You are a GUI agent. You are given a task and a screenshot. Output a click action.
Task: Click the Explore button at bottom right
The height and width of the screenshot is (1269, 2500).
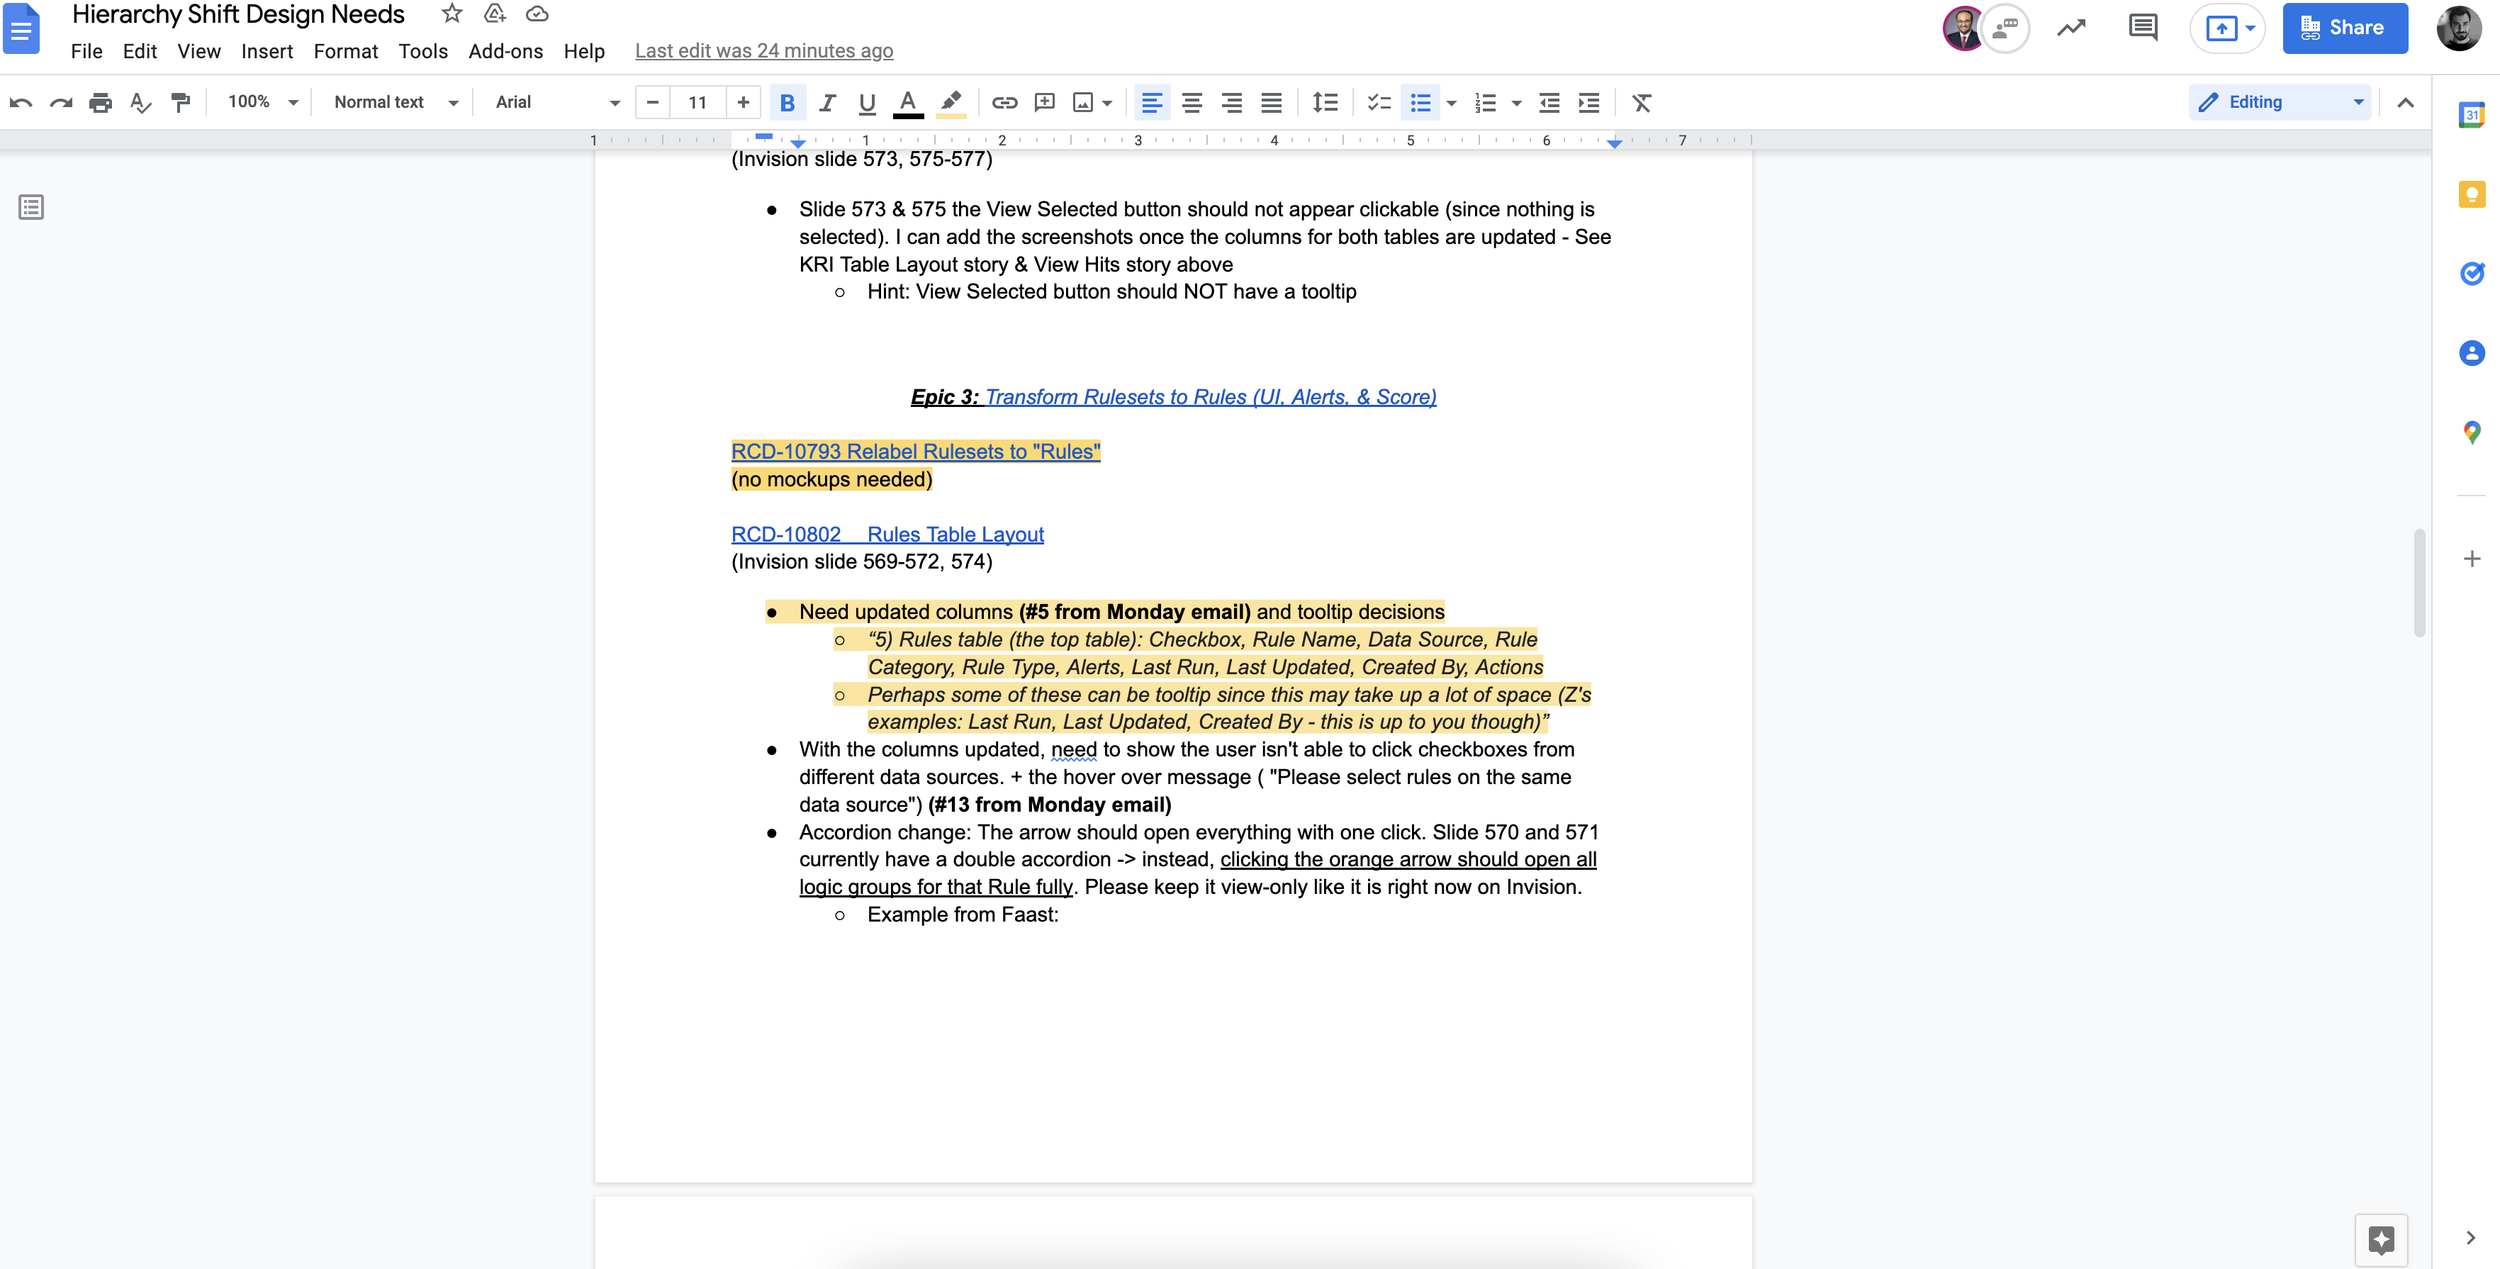[x=2381, y=1240]
